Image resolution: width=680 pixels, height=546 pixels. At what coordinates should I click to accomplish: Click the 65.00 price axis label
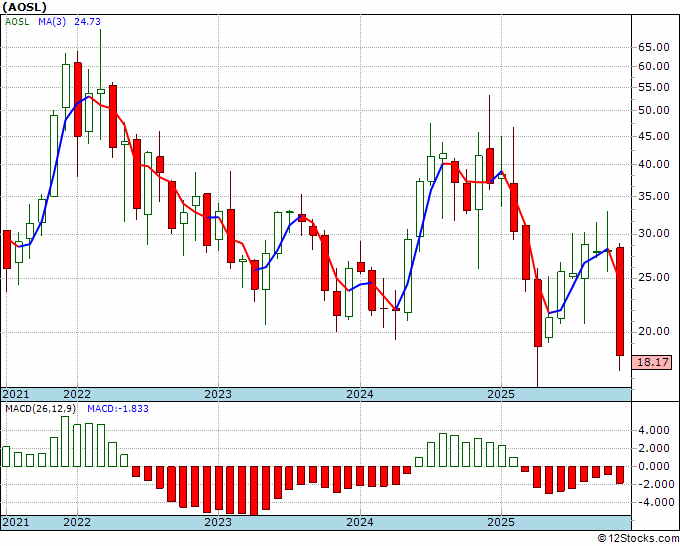pos(654,47)
